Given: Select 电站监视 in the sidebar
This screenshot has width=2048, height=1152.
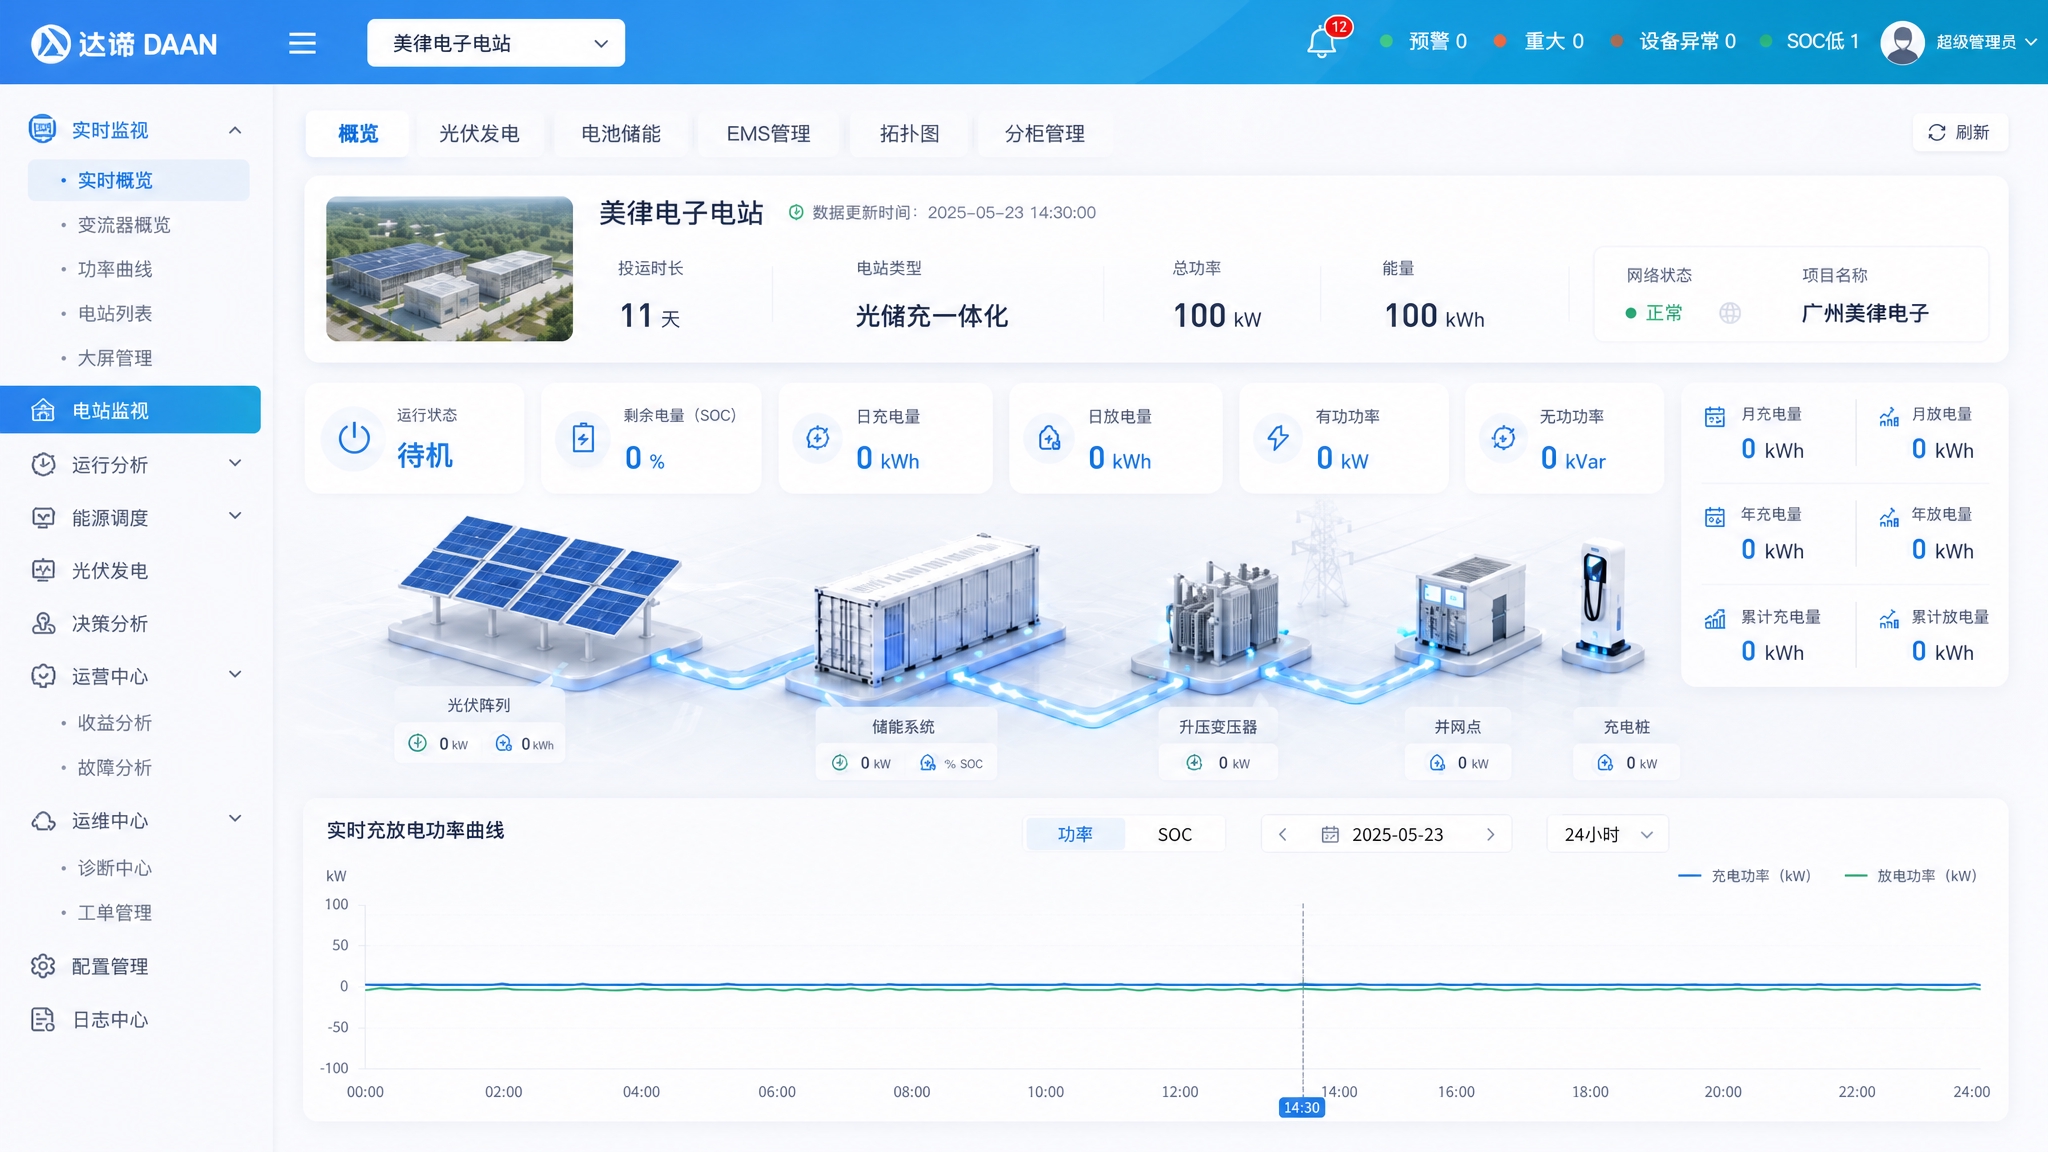Looking at the screenshot, I should coord(130,410).
